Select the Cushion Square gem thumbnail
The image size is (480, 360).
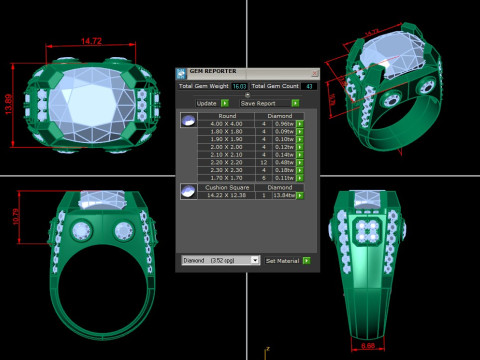coord(189,191)
